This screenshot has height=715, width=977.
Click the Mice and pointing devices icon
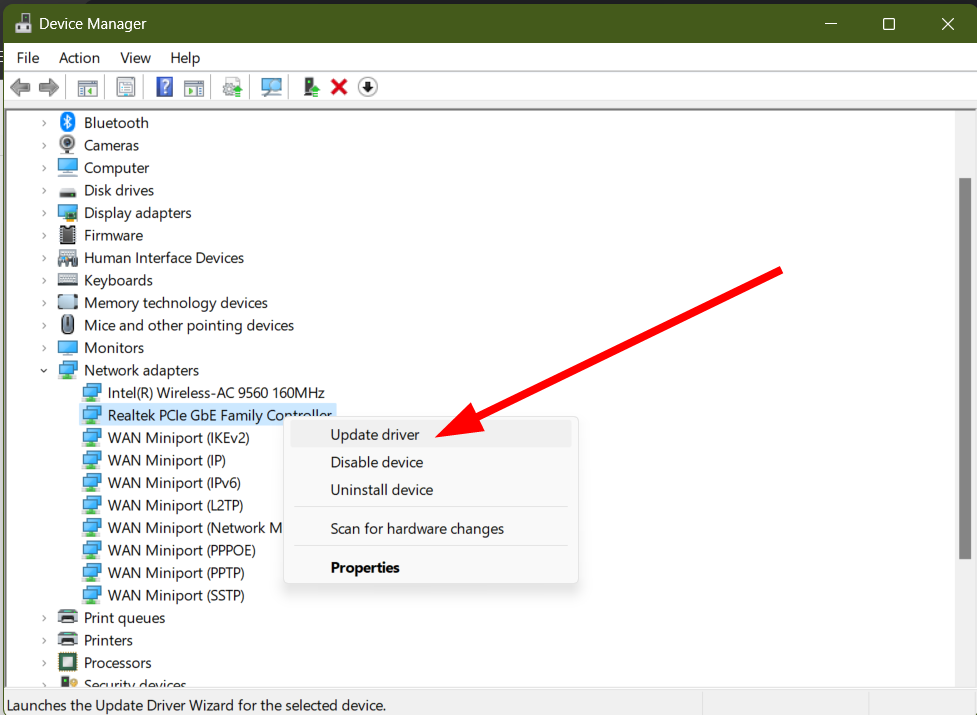coord(67,324)
